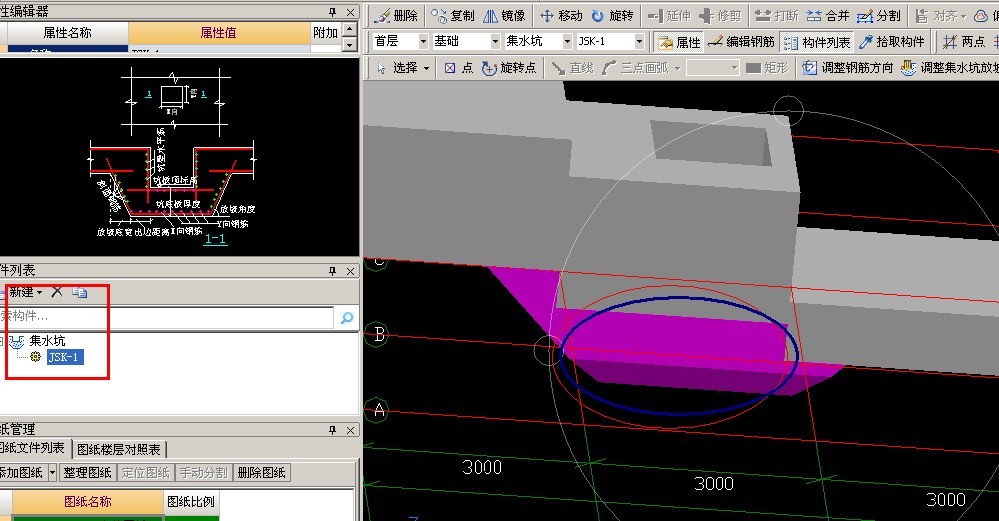Click the 拾取构件 pick component eyedropper
The image size is (999, 521).
892,42
